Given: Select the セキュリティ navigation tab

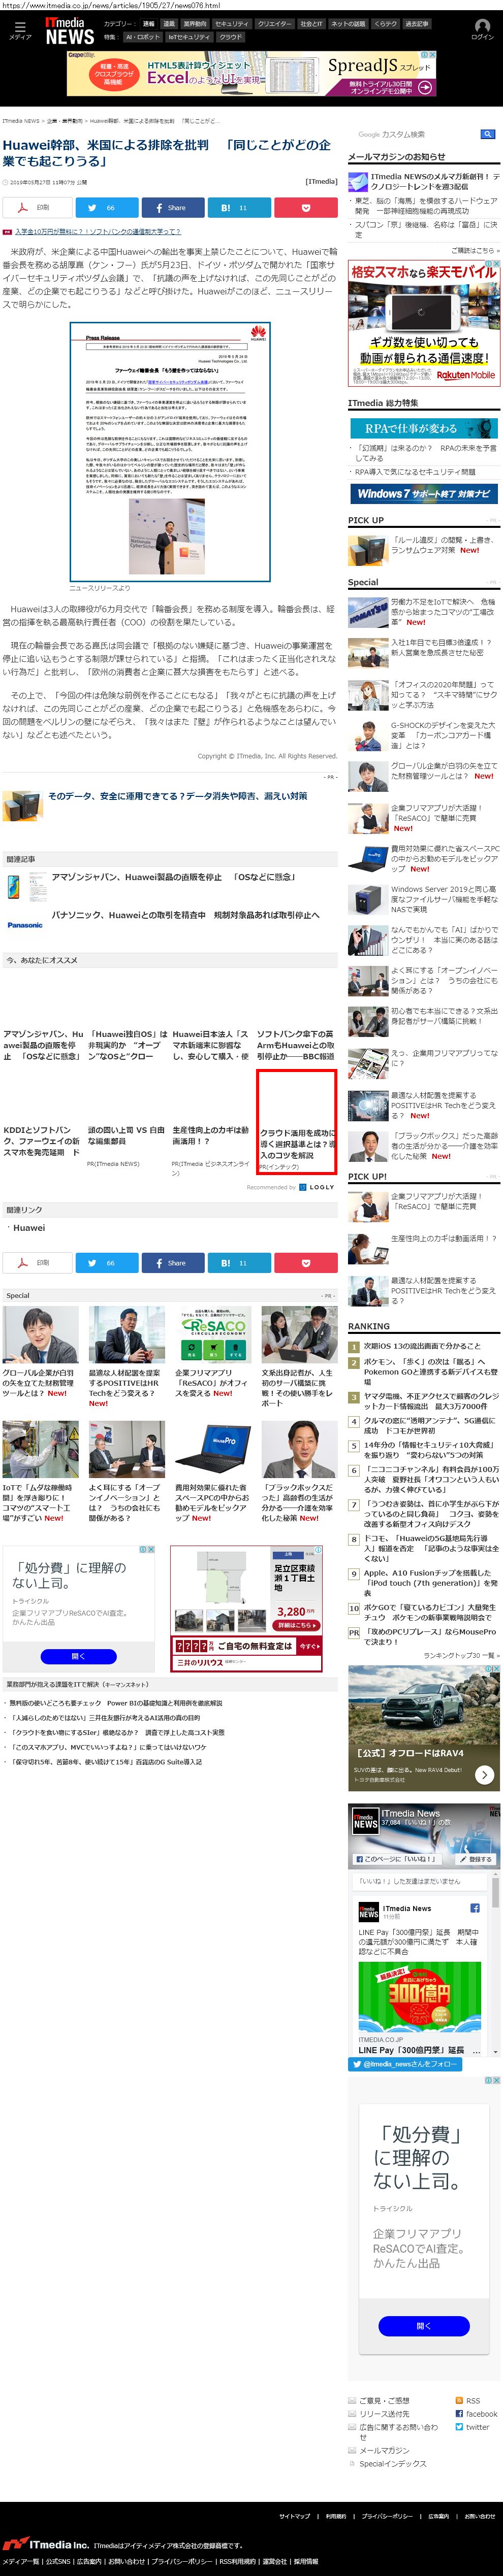Looking at the screenshot, I should pos(232,23).
